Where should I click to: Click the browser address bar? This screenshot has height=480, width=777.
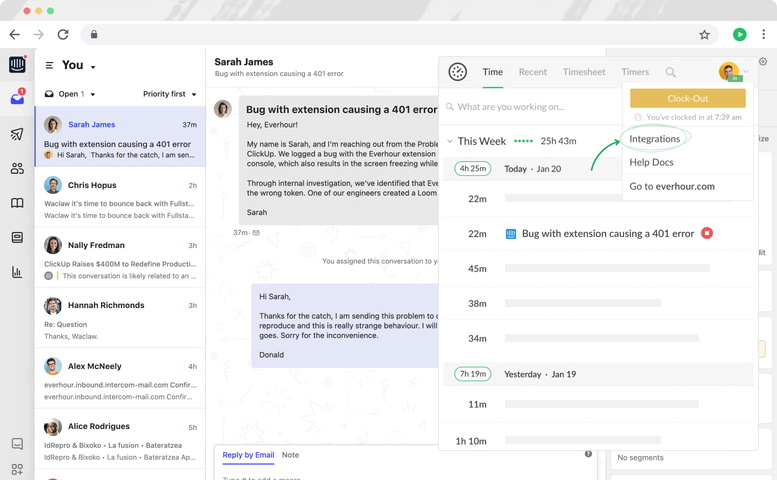[x=399, y=34]
